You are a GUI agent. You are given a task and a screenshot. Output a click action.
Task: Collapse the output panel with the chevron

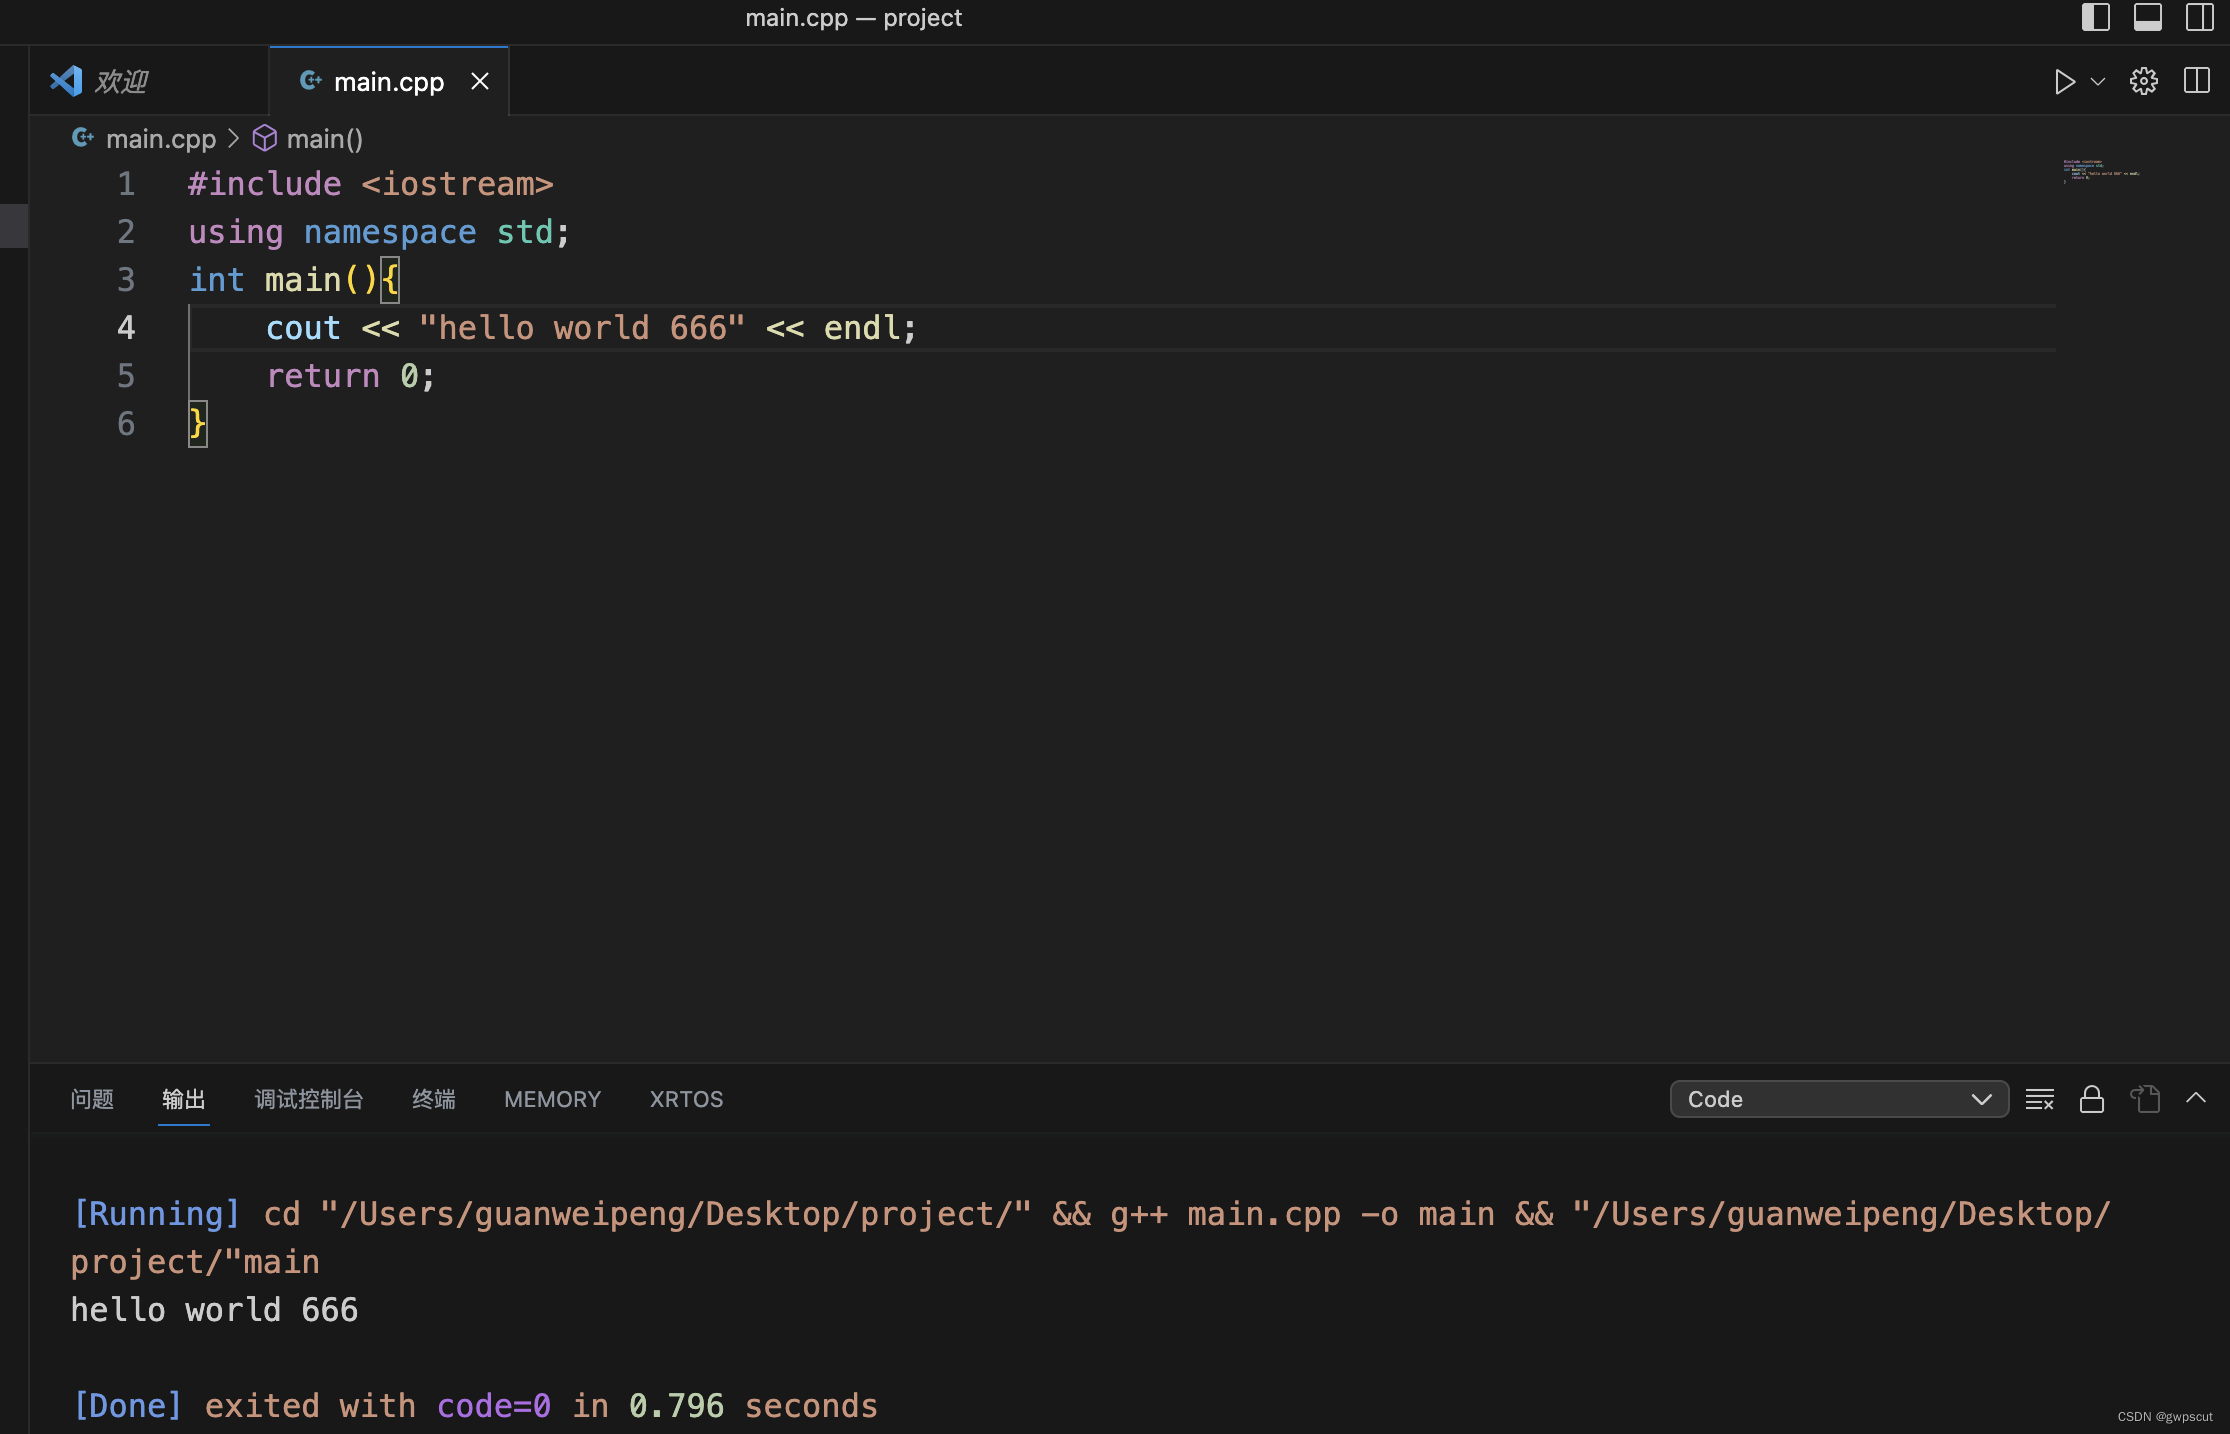(x=2196, y=1099)
